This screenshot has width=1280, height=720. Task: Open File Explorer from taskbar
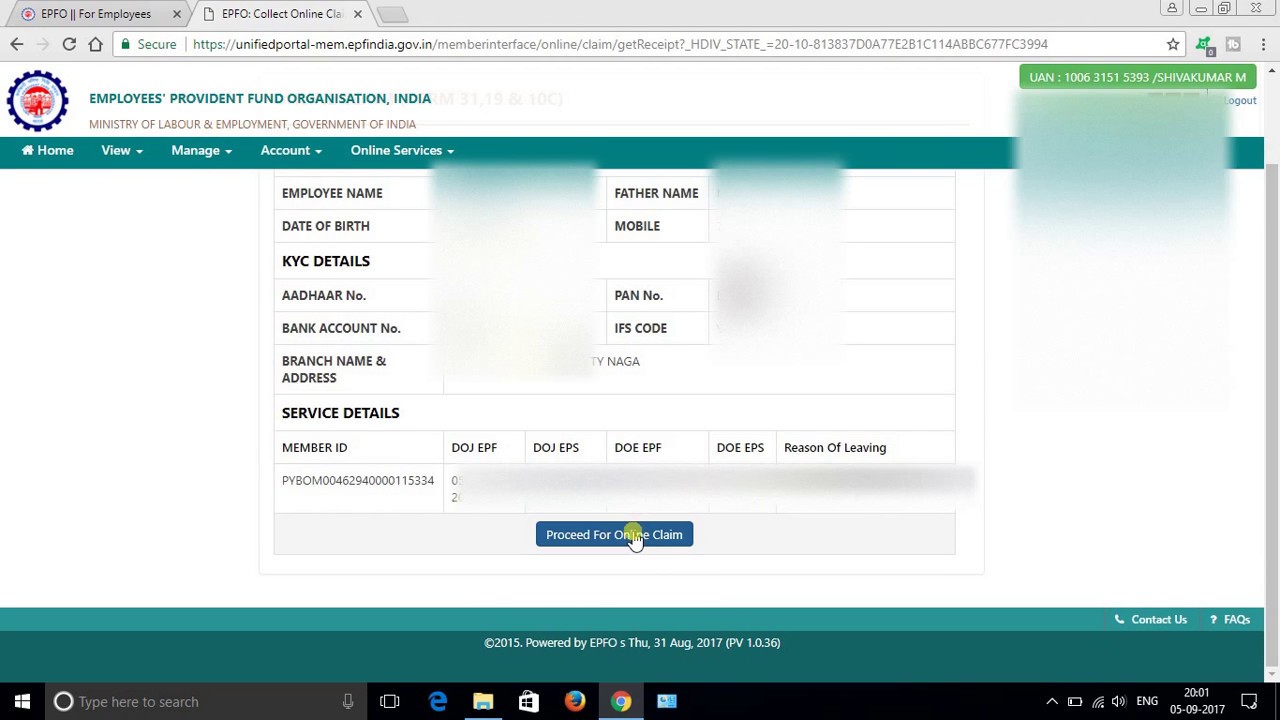483,701
